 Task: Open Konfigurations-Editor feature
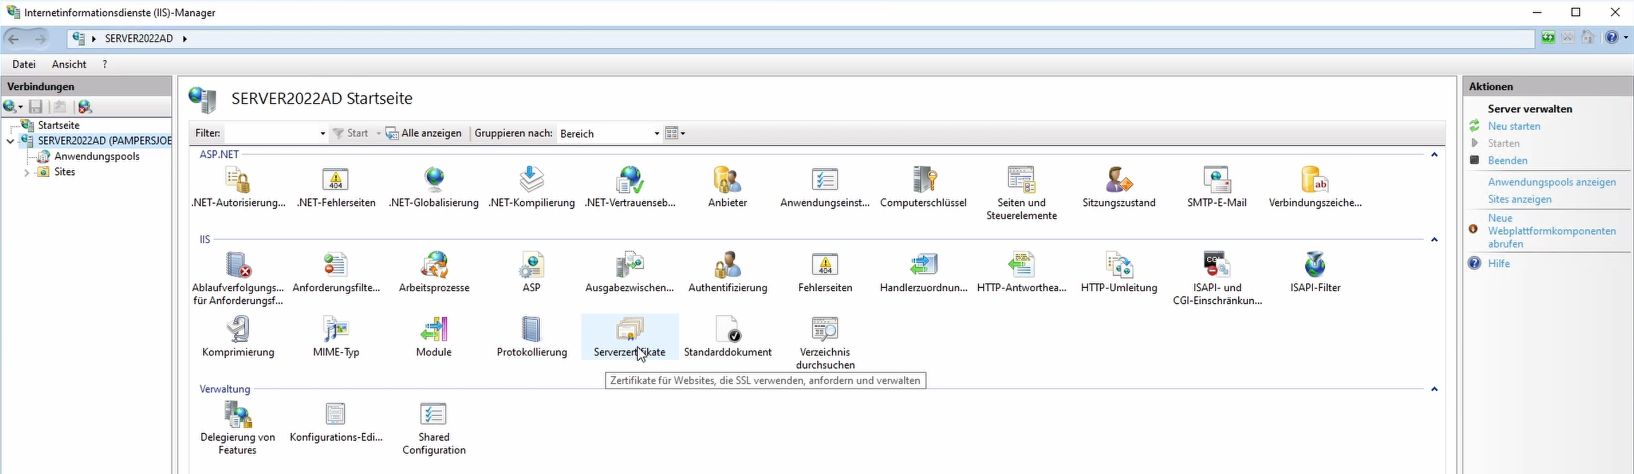336,422
